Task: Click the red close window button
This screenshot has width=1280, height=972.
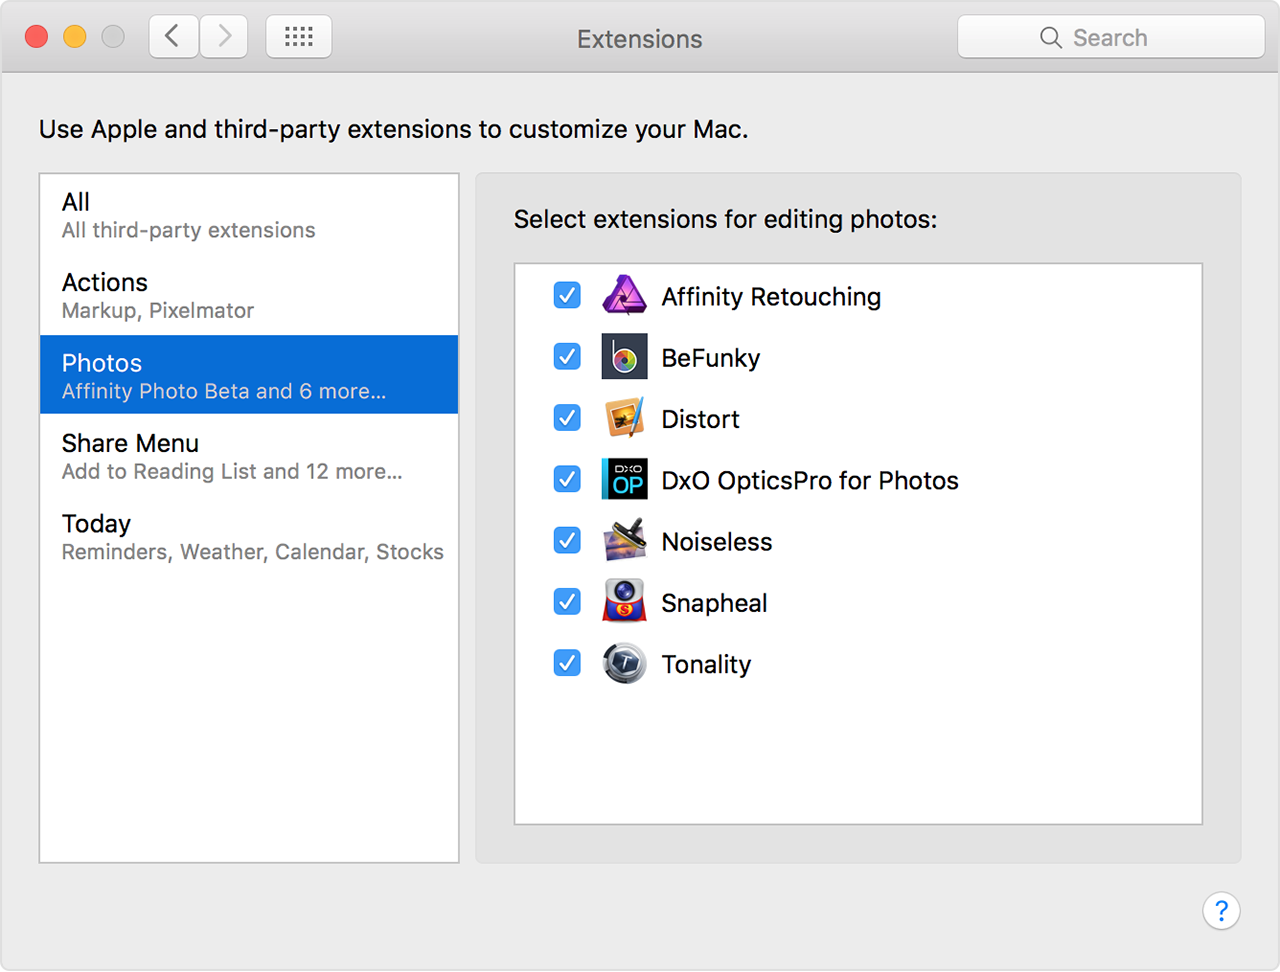Action: (x=37, y=37)
